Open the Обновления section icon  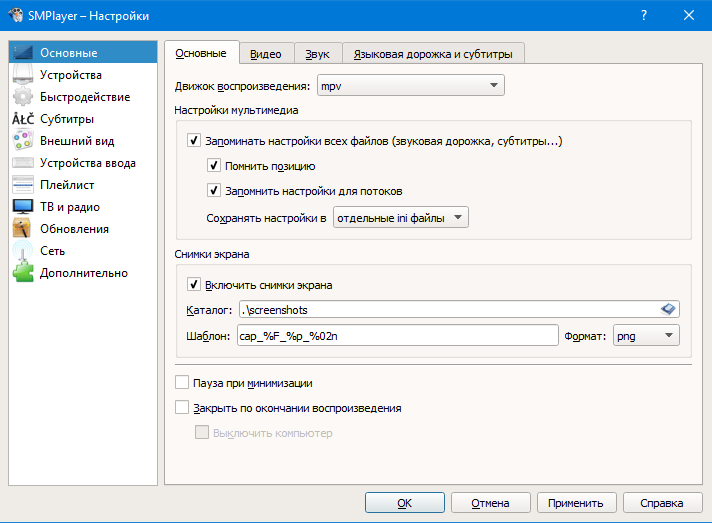[23, 229]
